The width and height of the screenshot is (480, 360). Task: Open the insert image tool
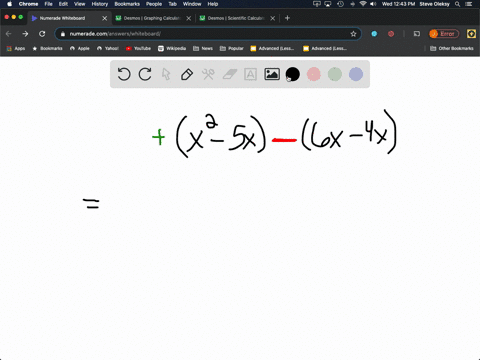[272, 74]
